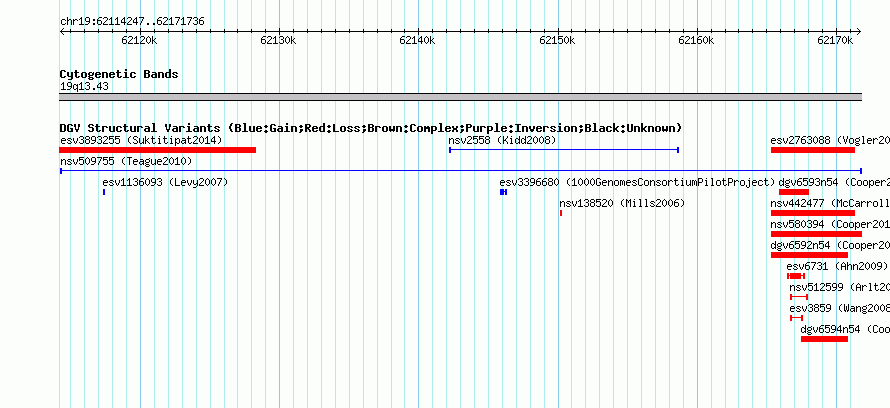
Task: Select the small blue esv3396680 glyph
Action: [503, 192]
